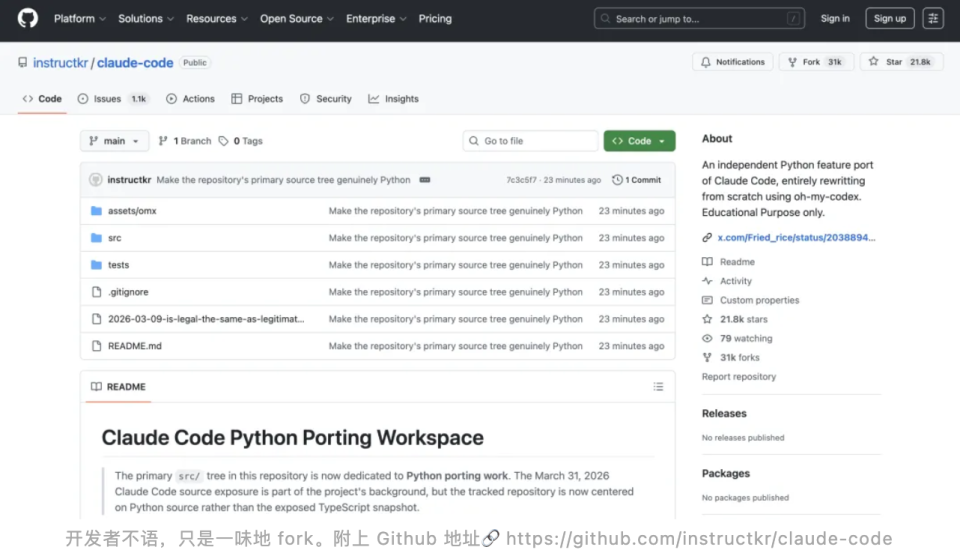Open the global settings icon beside Sign up

[x=933, y=18]
